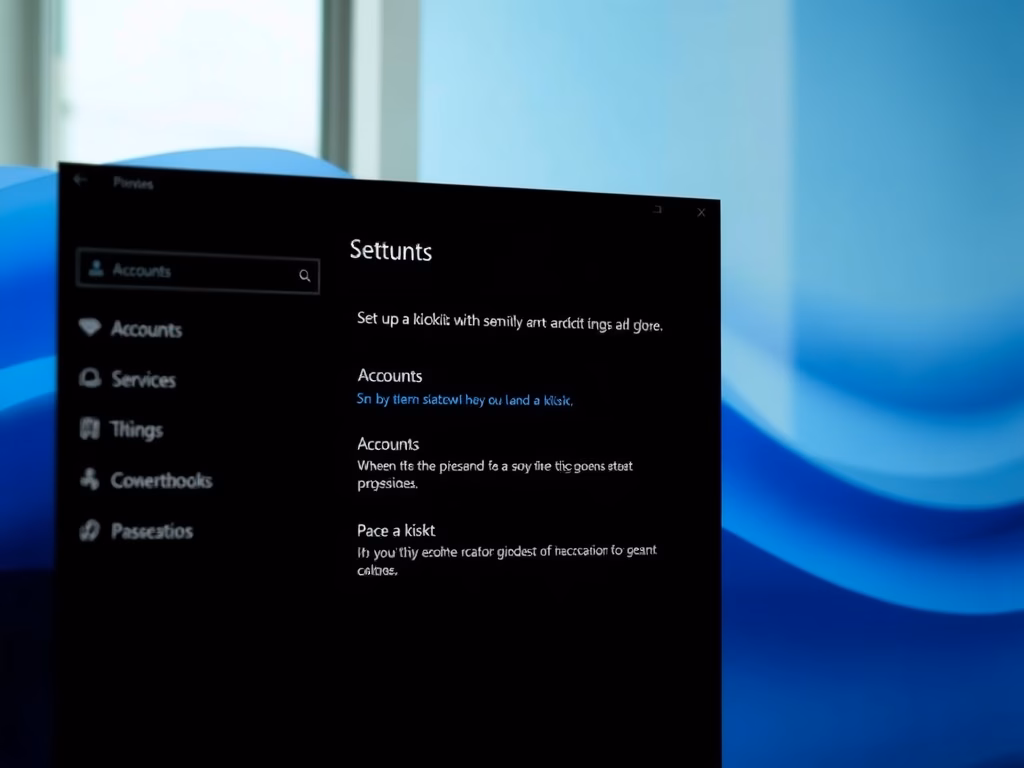Open the blue link under the first Accounts heading
This screenshot has width=1024, height=768.
[x=464, y=400]
